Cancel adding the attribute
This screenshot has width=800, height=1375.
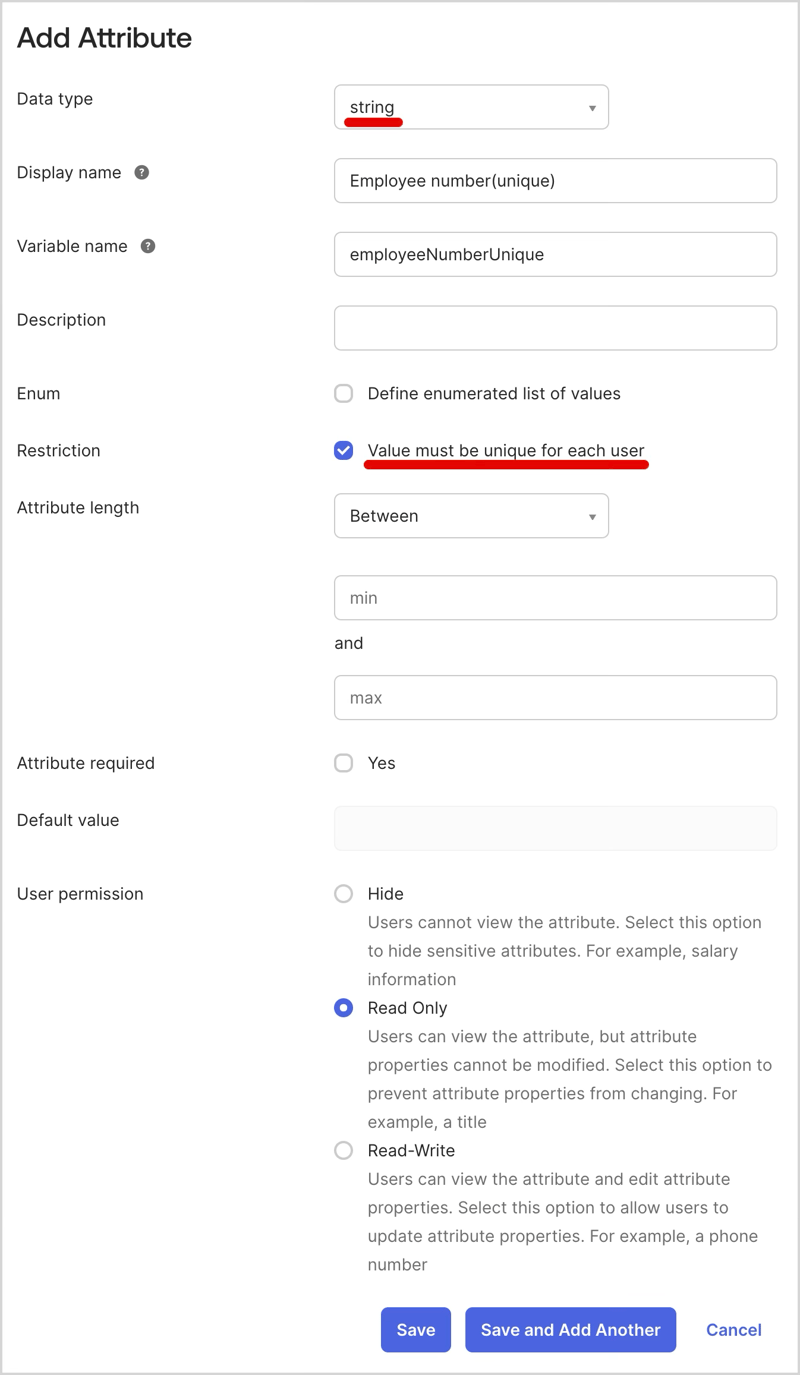pyautogui.click(x=734, y=1329)
